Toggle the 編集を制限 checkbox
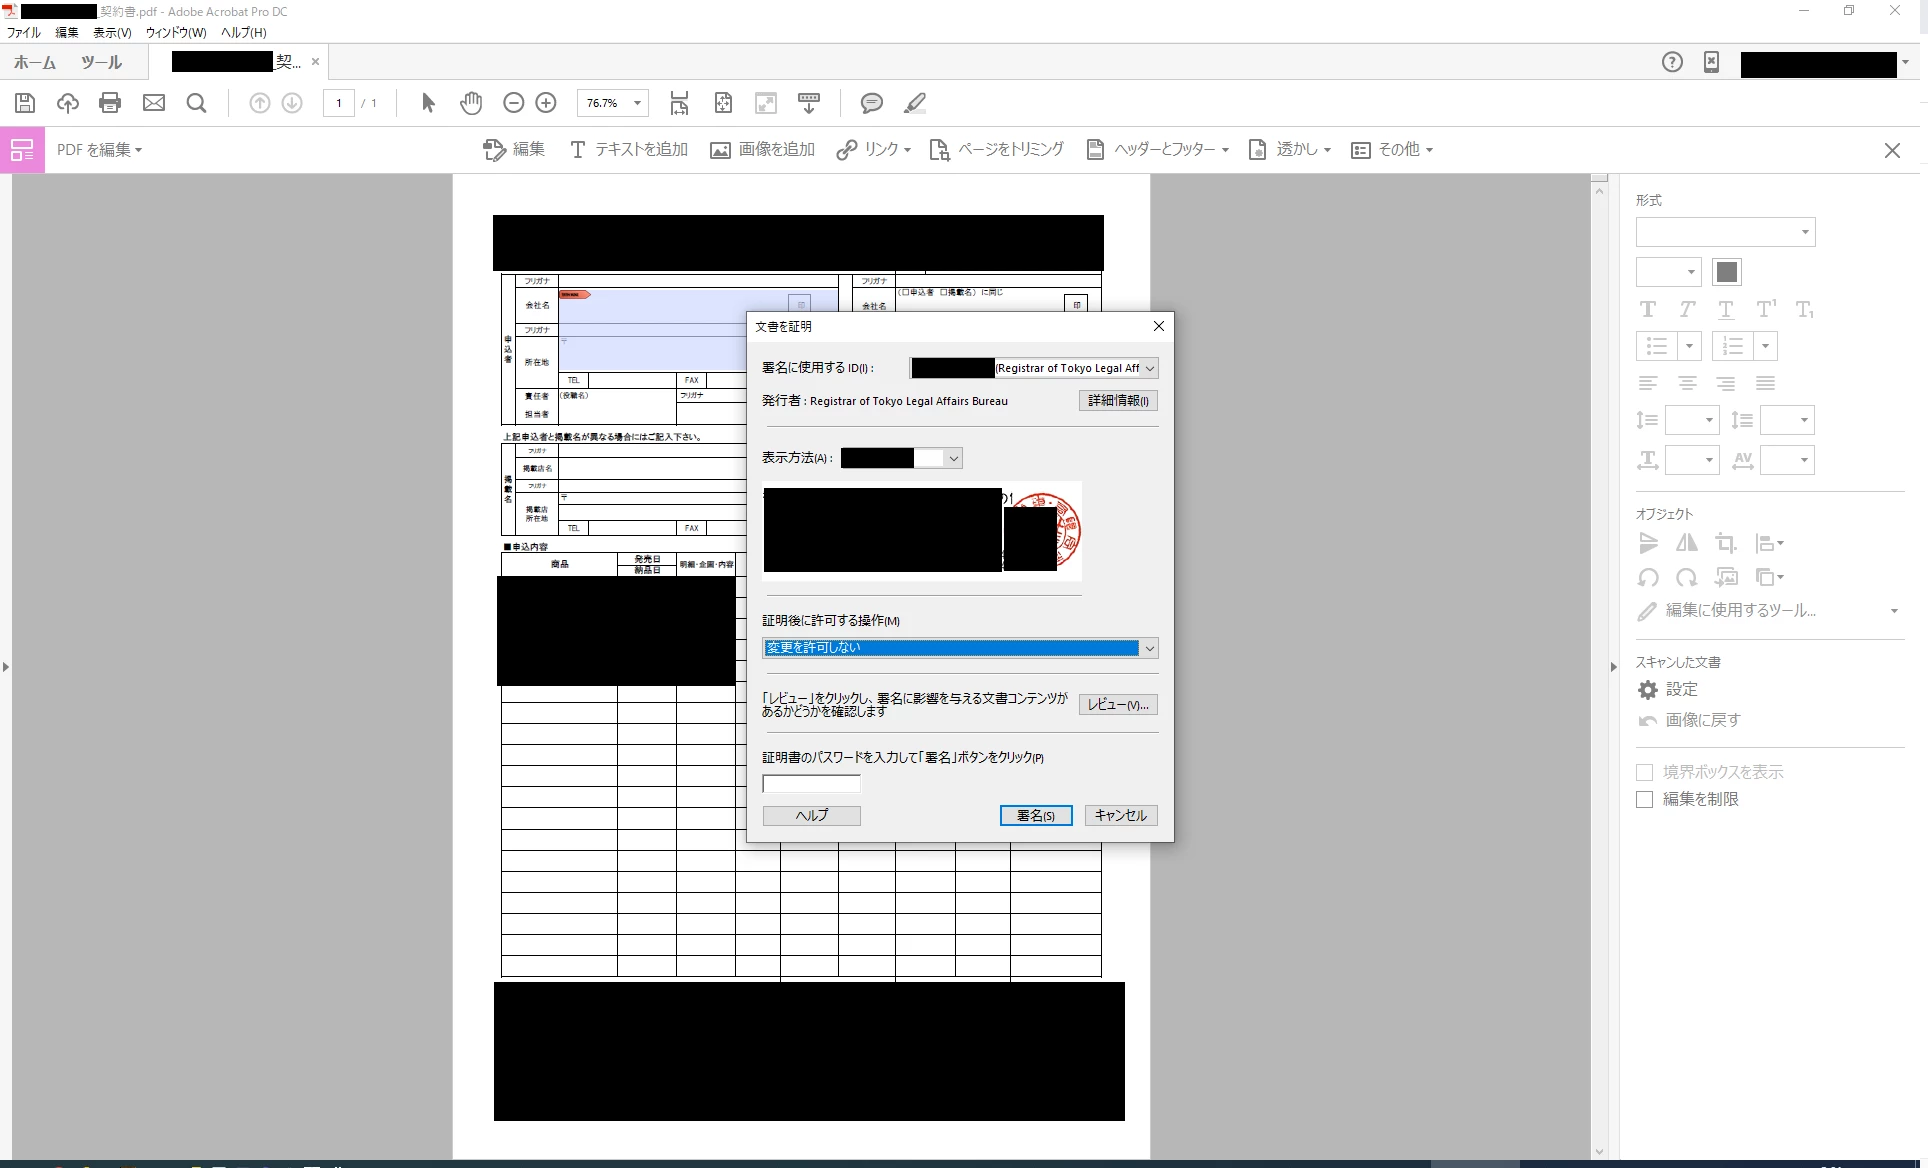The width and height of the screenshot is (1928, 1168). (x=1644, y=799)
